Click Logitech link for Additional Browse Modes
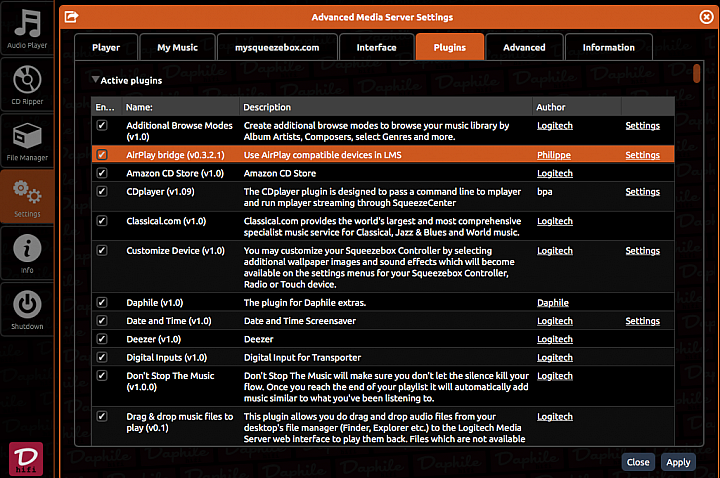720x478 pixels. point(555,126)
